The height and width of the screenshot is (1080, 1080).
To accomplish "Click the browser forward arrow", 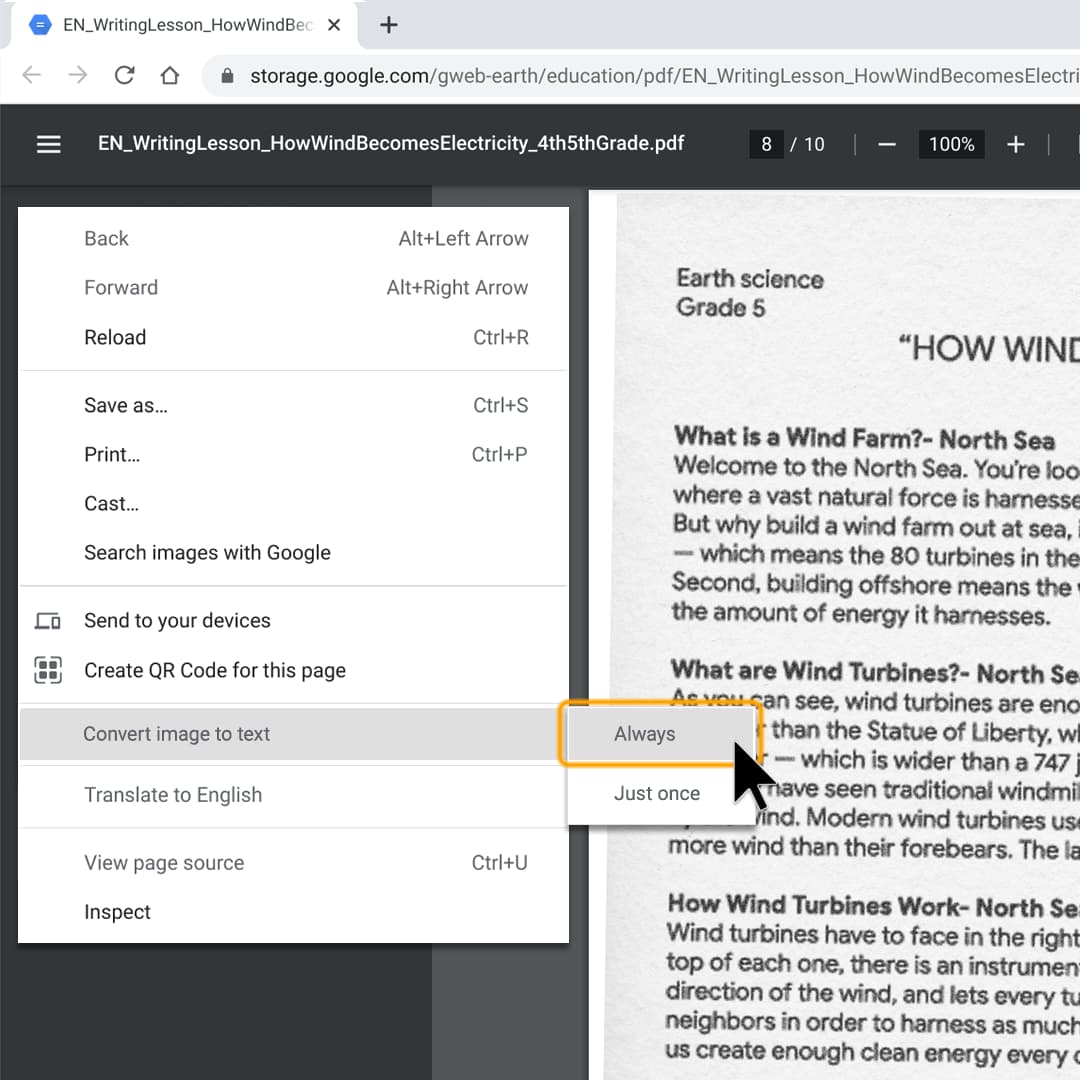I will [x=78, y=74].
